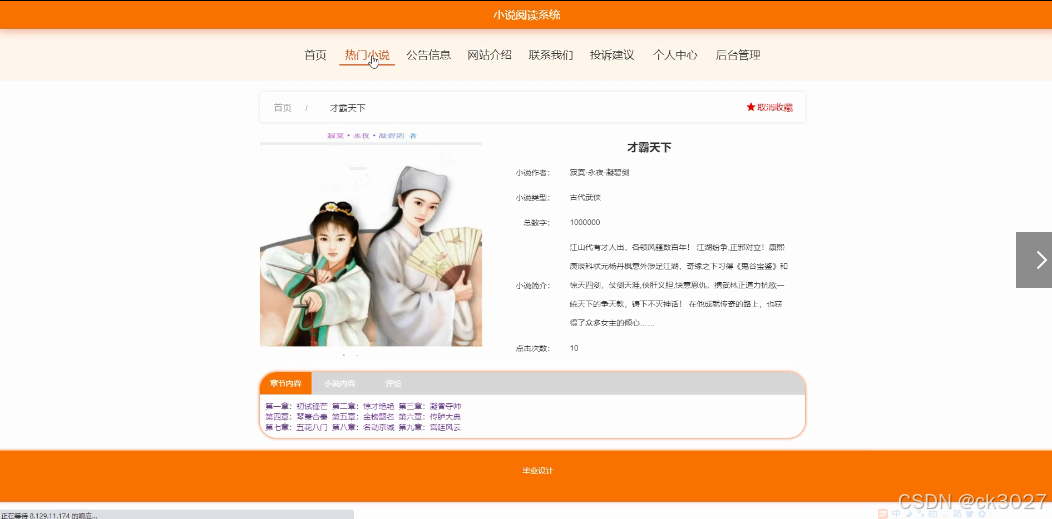Open 网站介绍 navigation item

[490, 55]
